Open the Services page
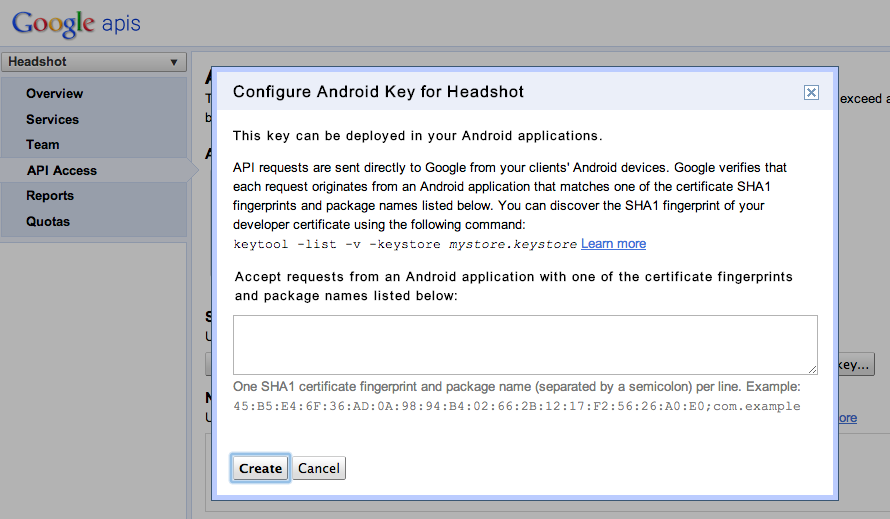890x519 pixels. coord(52,120)
